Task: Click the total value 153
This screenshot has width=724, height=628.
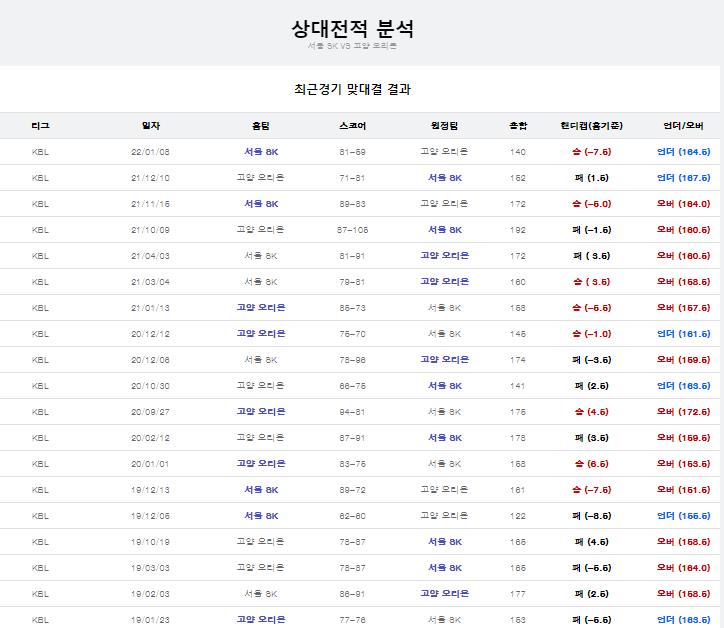Action: pos(518,620)
